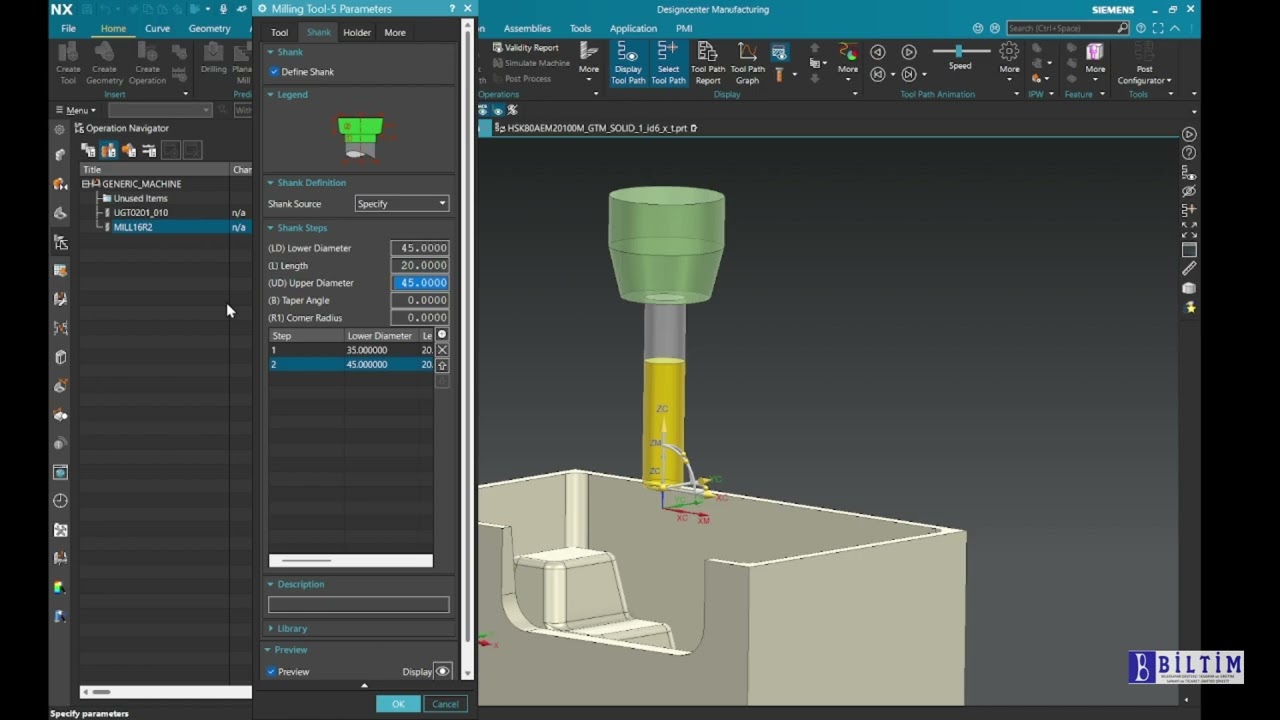This screenshot has height=720, width=1280.
Task: Open the PMI ribbon tab
Action: point(684,29)
